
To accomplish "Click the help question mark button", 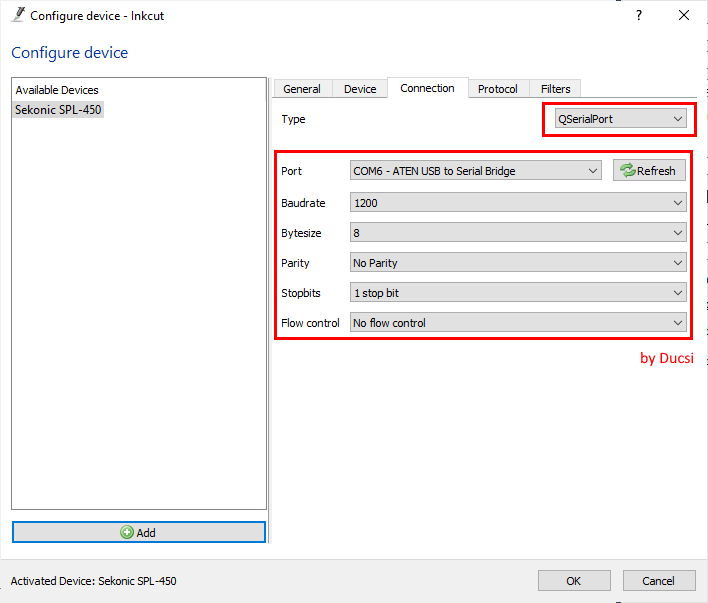I will pyautogui.click(x=639, y=16).
